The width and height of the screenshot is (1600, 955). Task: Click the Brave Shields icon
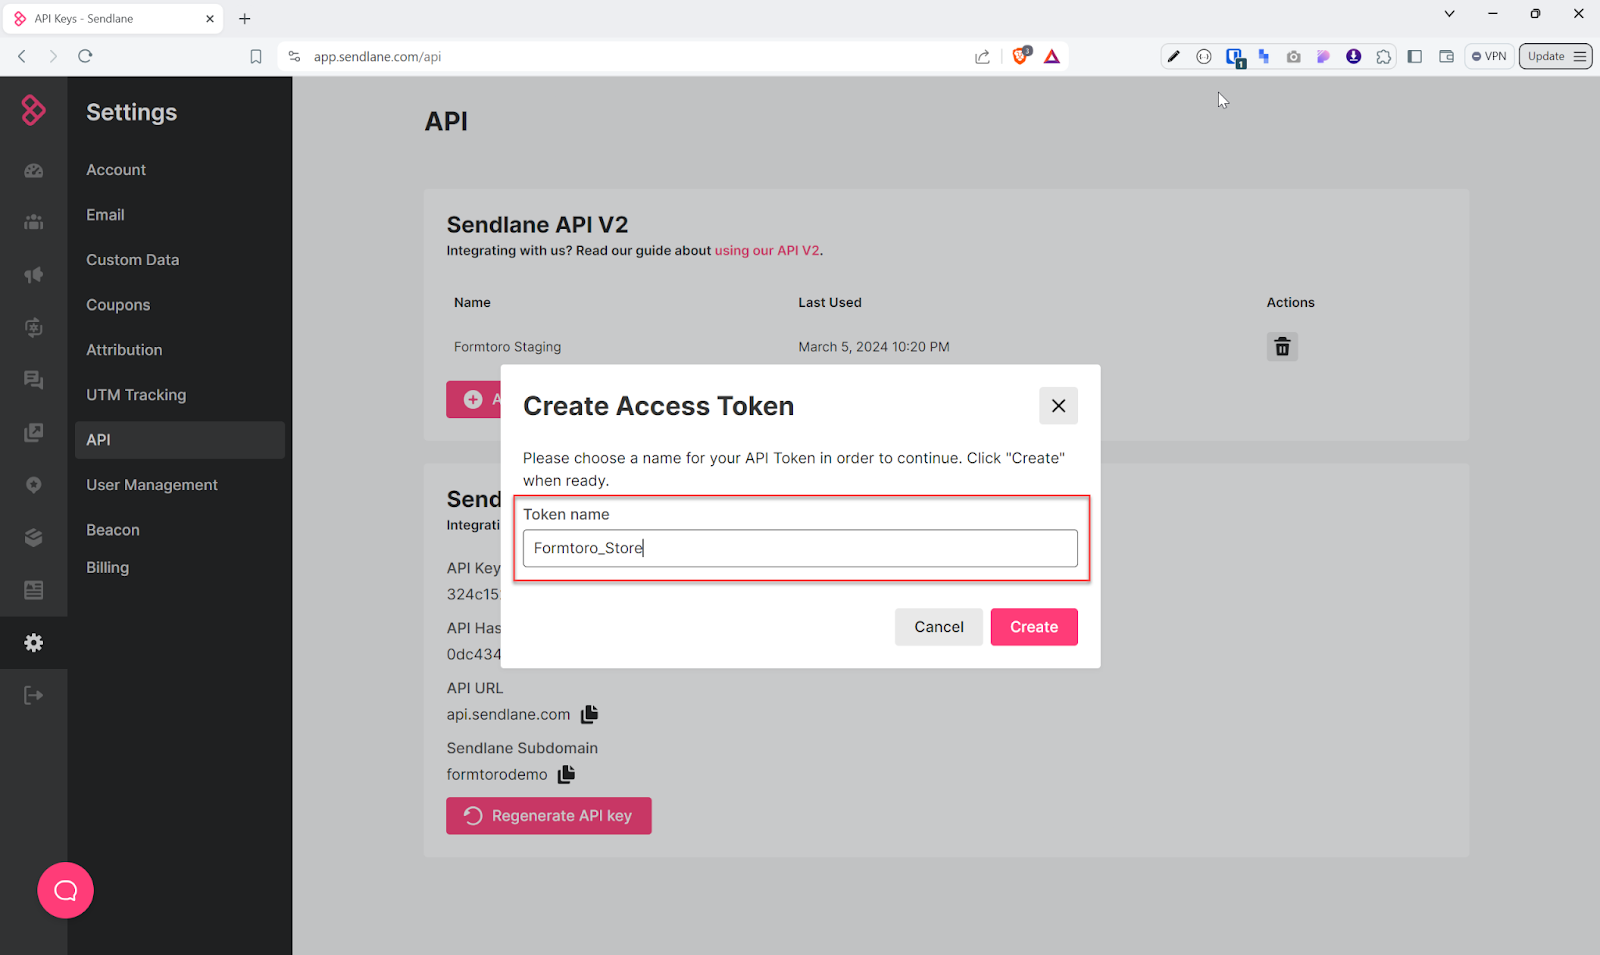[1021, 56]
